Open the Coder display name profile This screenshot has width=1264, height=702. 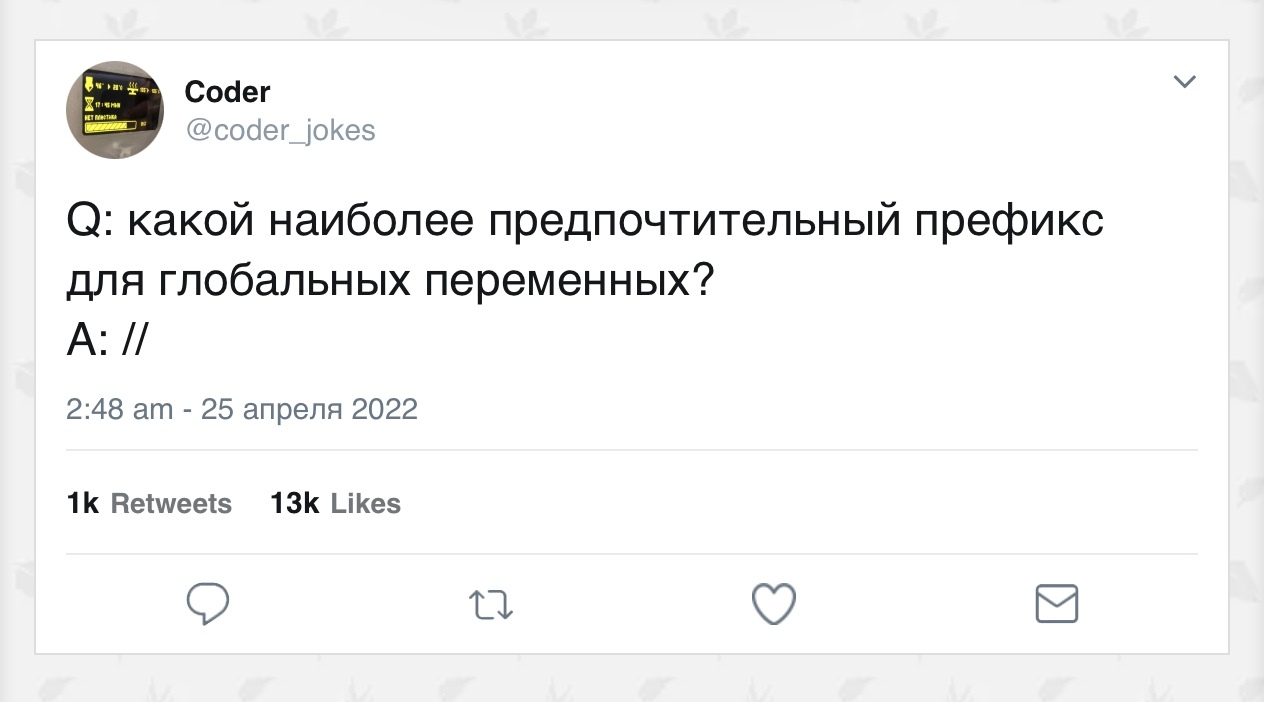coord(228,92)
